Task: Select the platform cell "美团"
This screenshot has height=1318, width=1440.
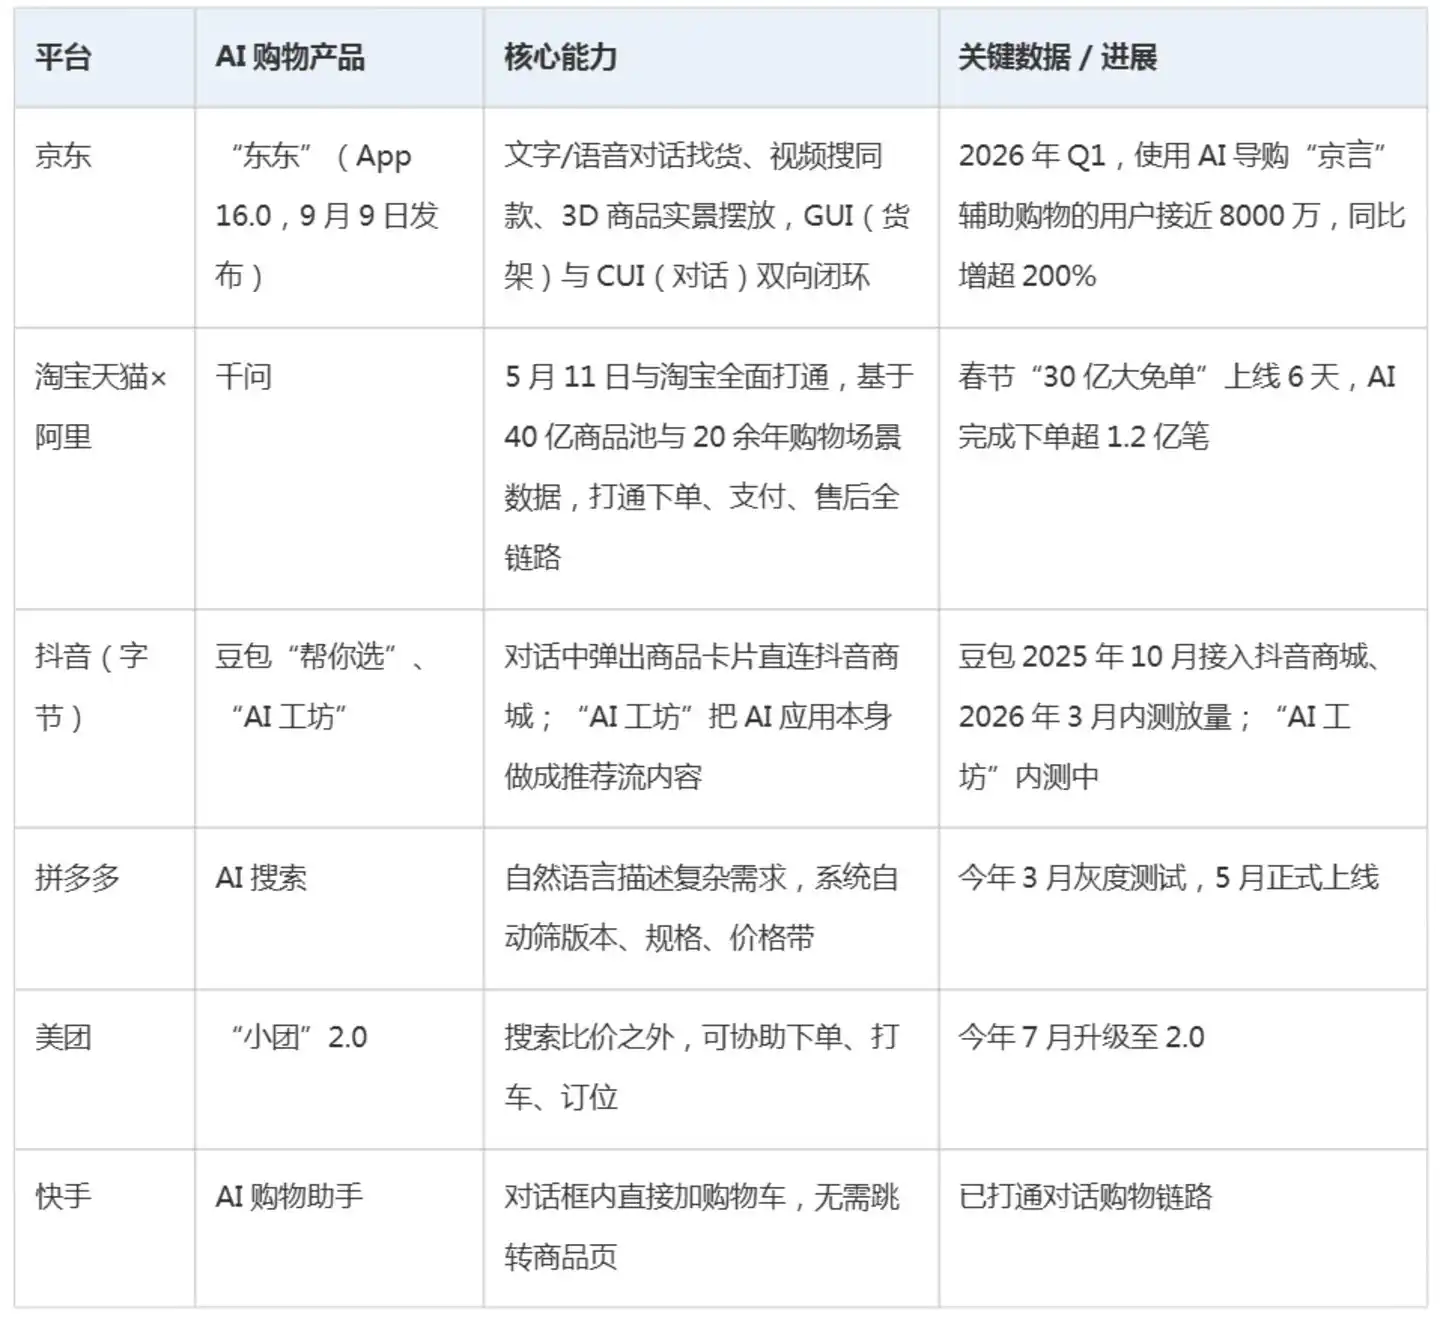Action: tap(105, 1069)
